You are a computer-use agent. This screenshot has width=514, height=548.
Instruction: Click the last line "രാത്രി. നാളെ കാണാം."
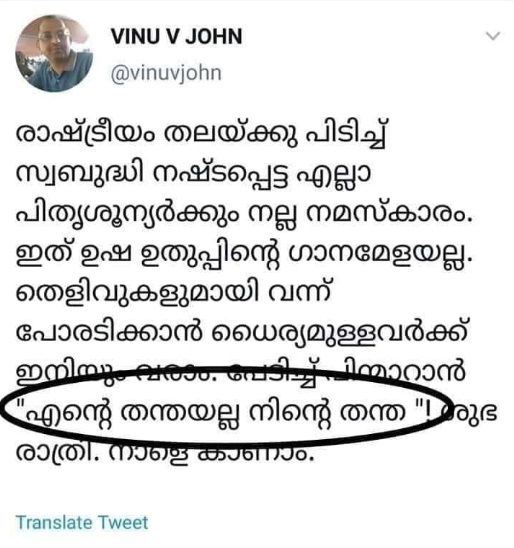[164, 453]
